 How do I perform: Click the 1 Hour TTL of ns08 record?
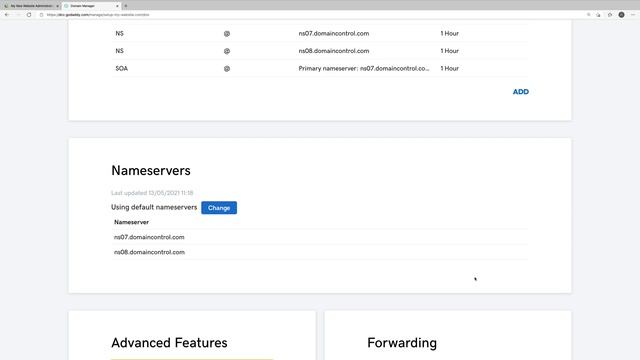coord(449,51)
